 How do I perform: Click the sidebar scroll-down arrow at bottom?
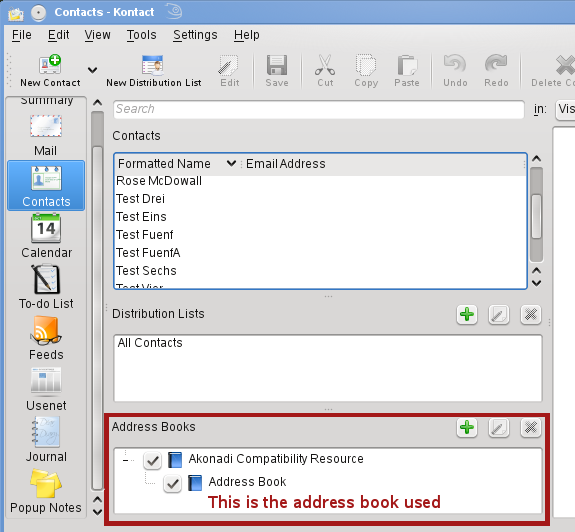[97, 512]
